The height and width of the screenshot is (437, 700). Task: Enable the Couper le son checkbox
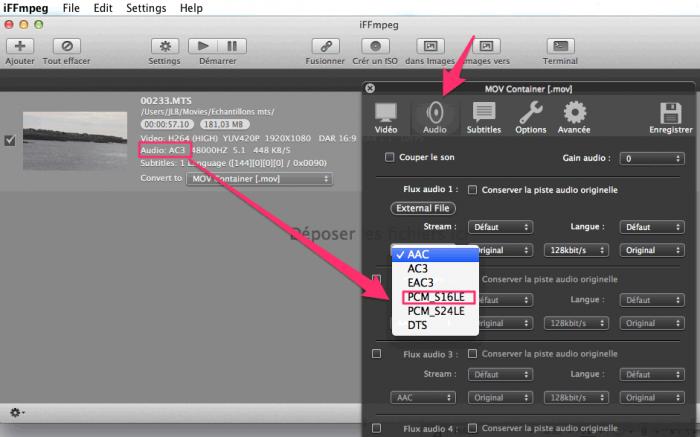(x=390, y=157)
